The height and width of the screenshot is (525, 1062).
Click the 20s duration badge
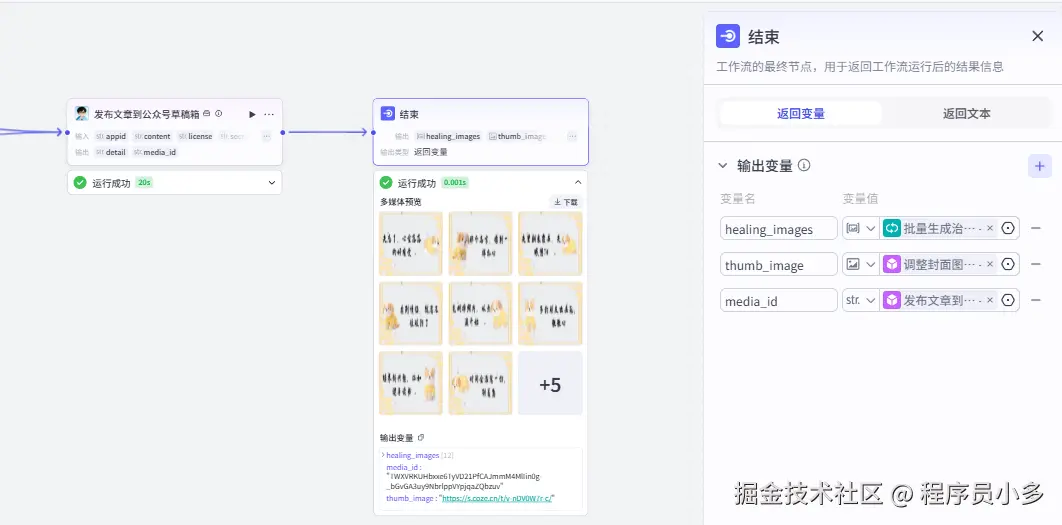[x=143, y=183]
